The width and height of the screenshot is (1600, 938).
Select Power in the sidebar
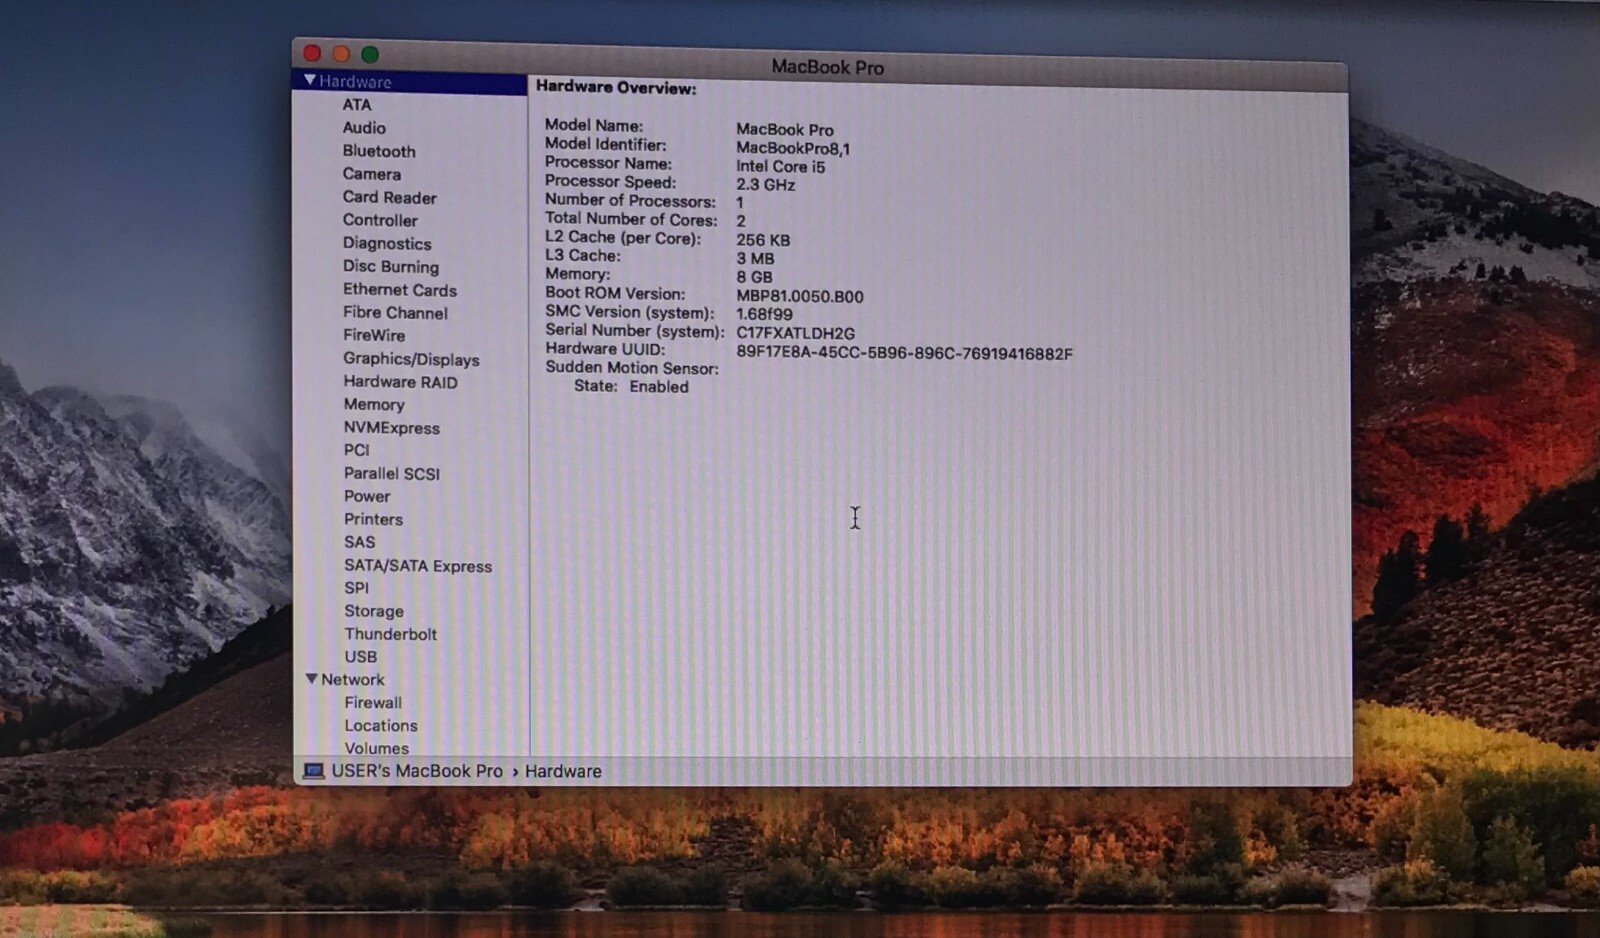(x=367, y=496)
